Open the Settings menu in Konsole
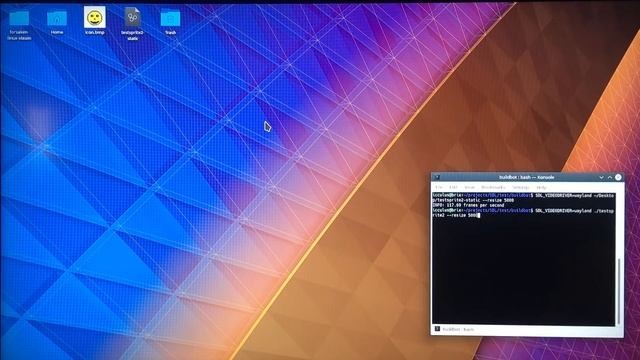The width and height of the screenshot is (640, 360). pyautogui.click(x=521, y=187)
